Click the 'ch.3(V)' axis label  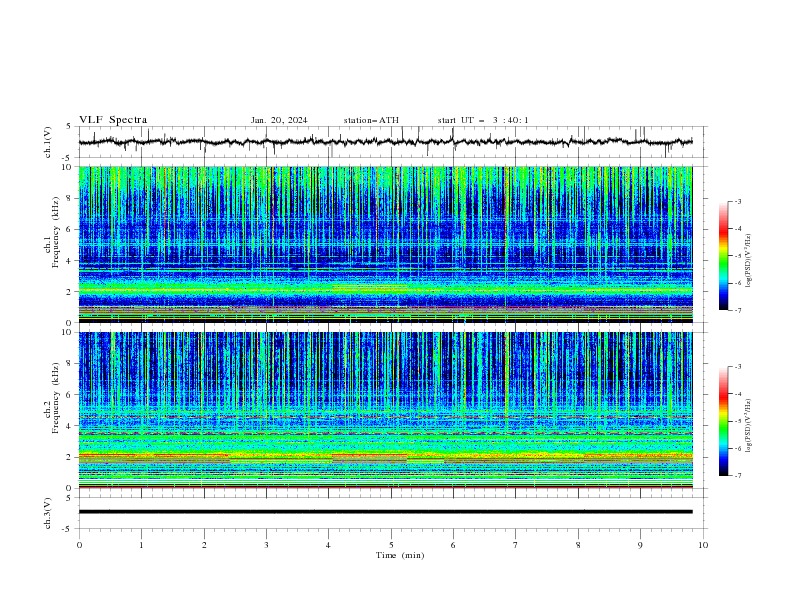pyautogui.click(x=48, y=513)
